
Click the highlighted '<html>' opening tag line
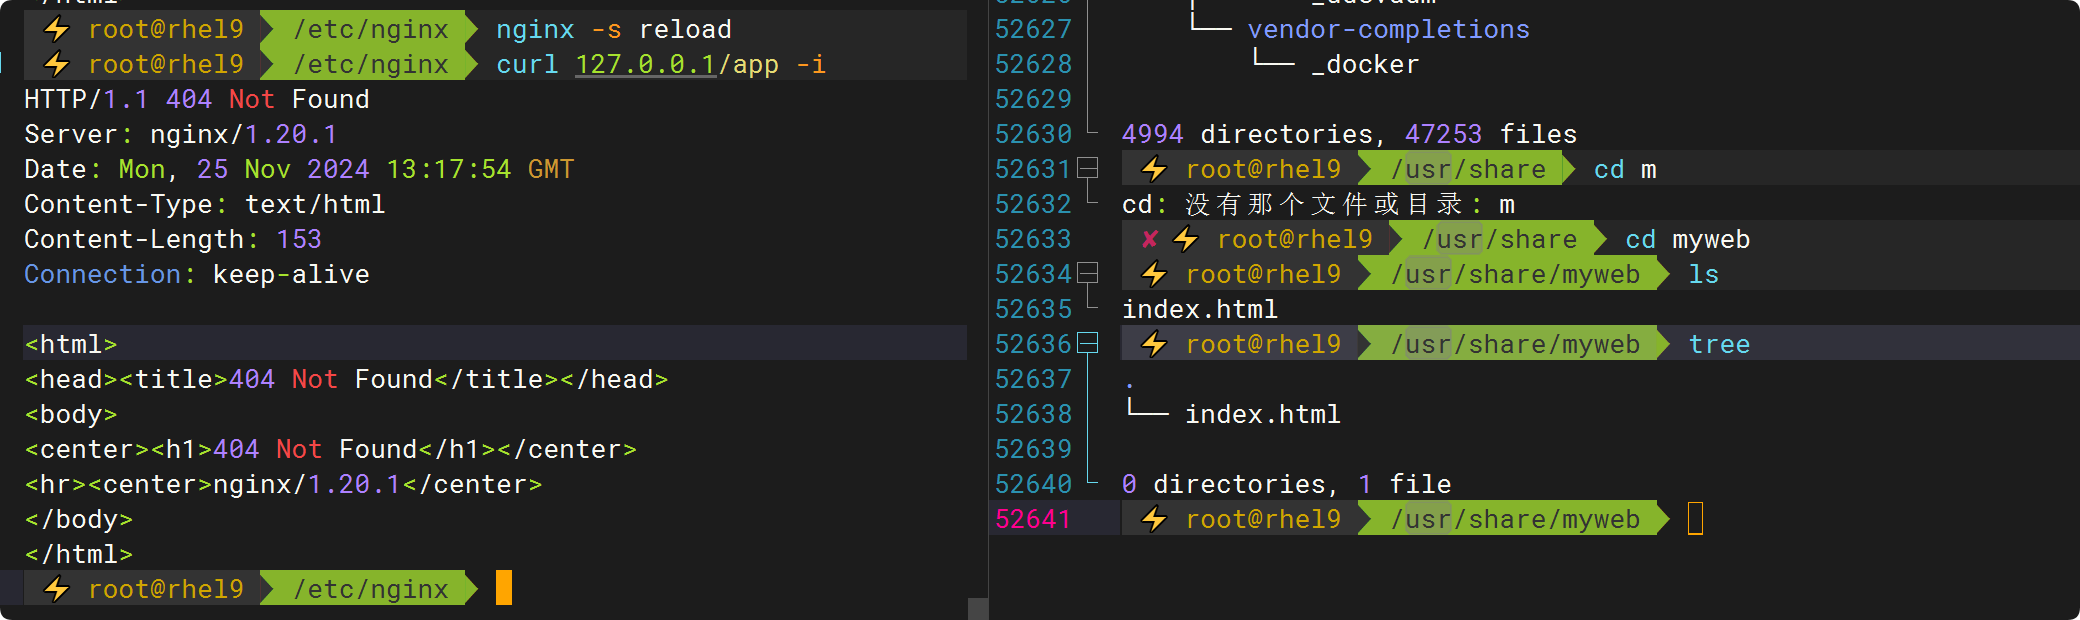(x=495, y=343)
